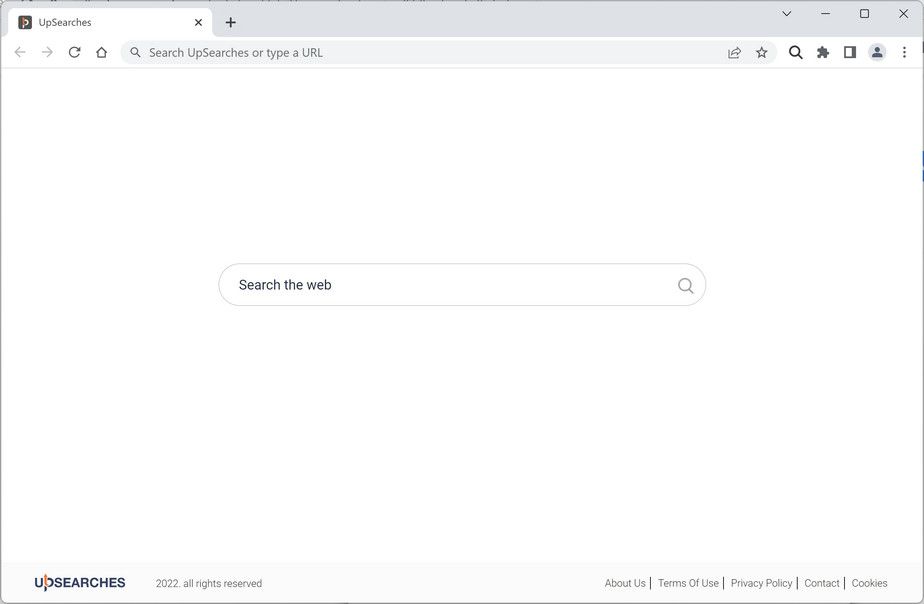The width and height of the screenshot is (924, 604).
Task: Click the '2022. all rights reserved' text
Action: [x=209, y=583]
